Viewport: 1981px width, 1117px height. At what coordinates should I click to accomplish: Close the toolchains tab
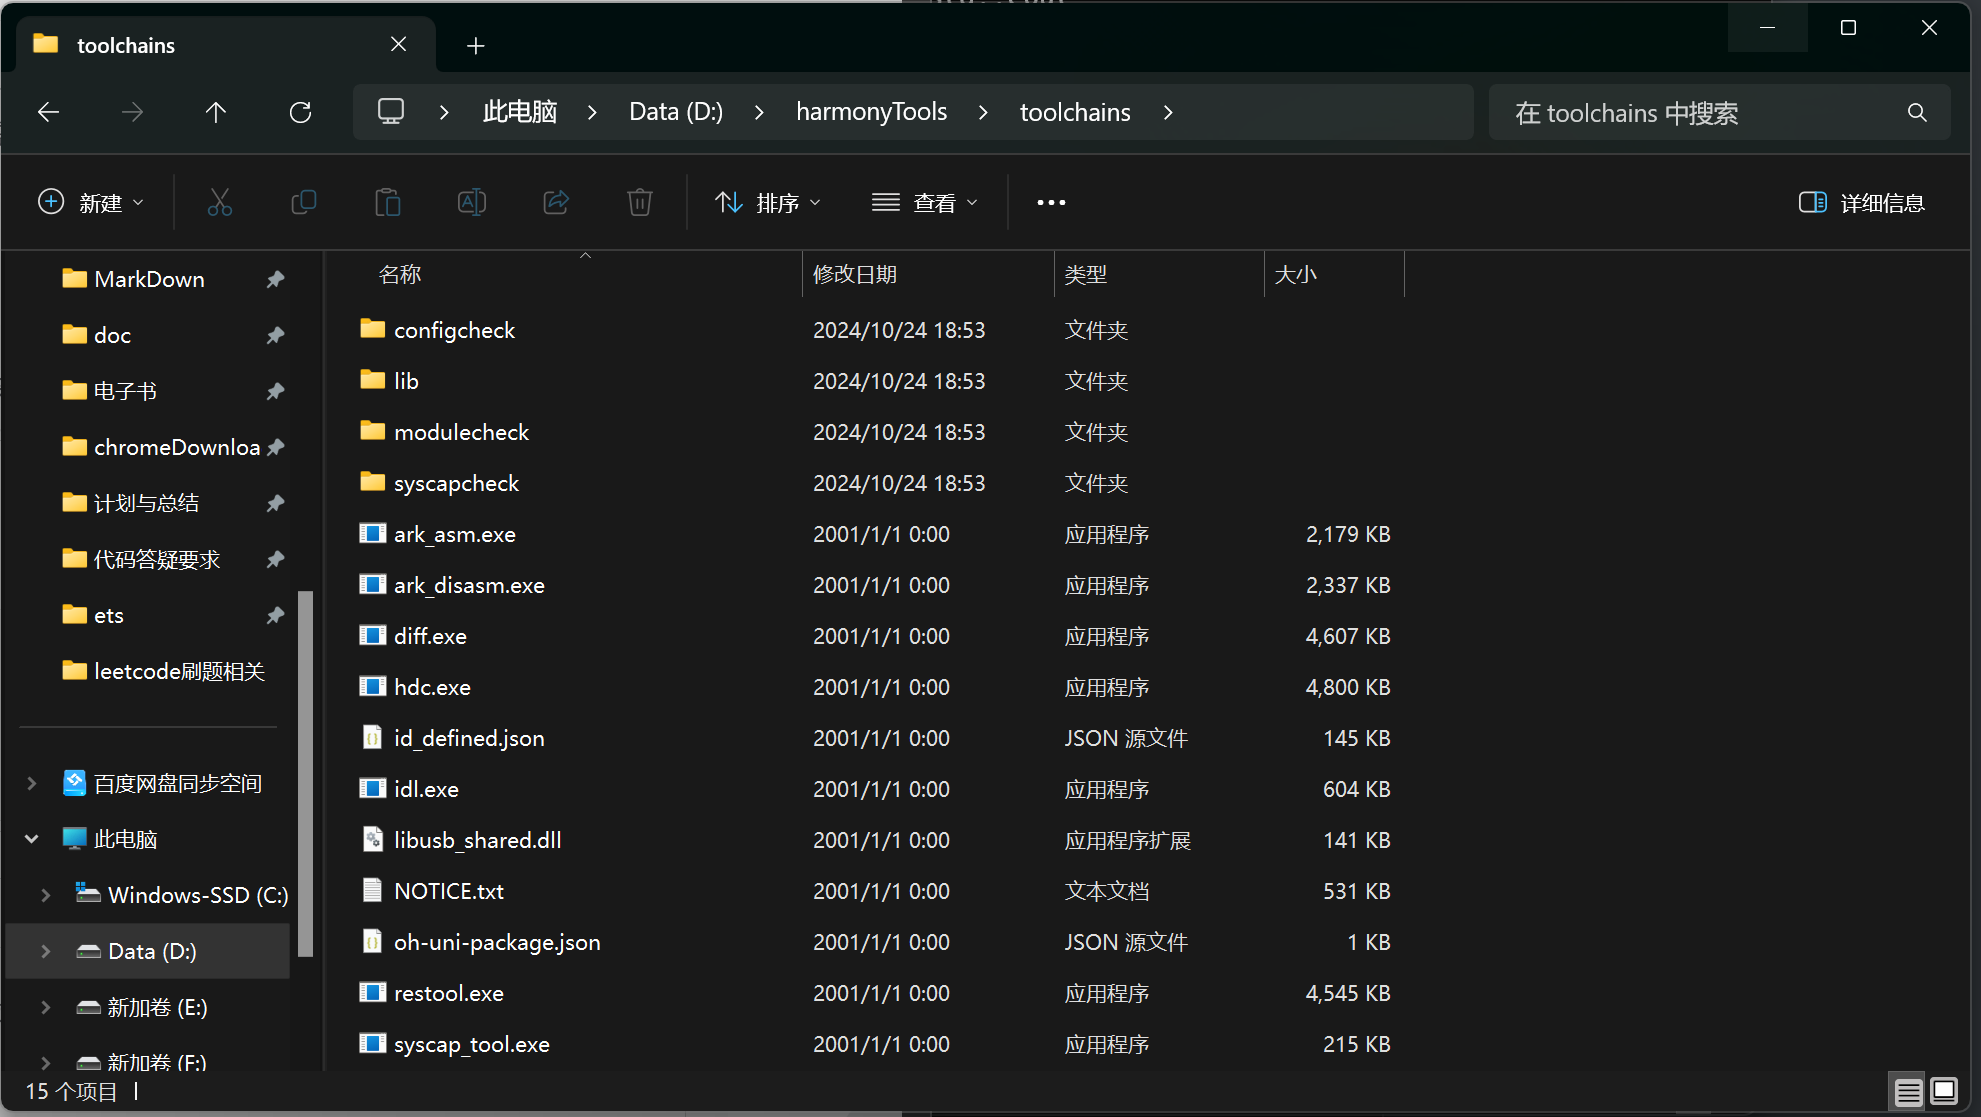pyautogui.click(x=399, y=44)
